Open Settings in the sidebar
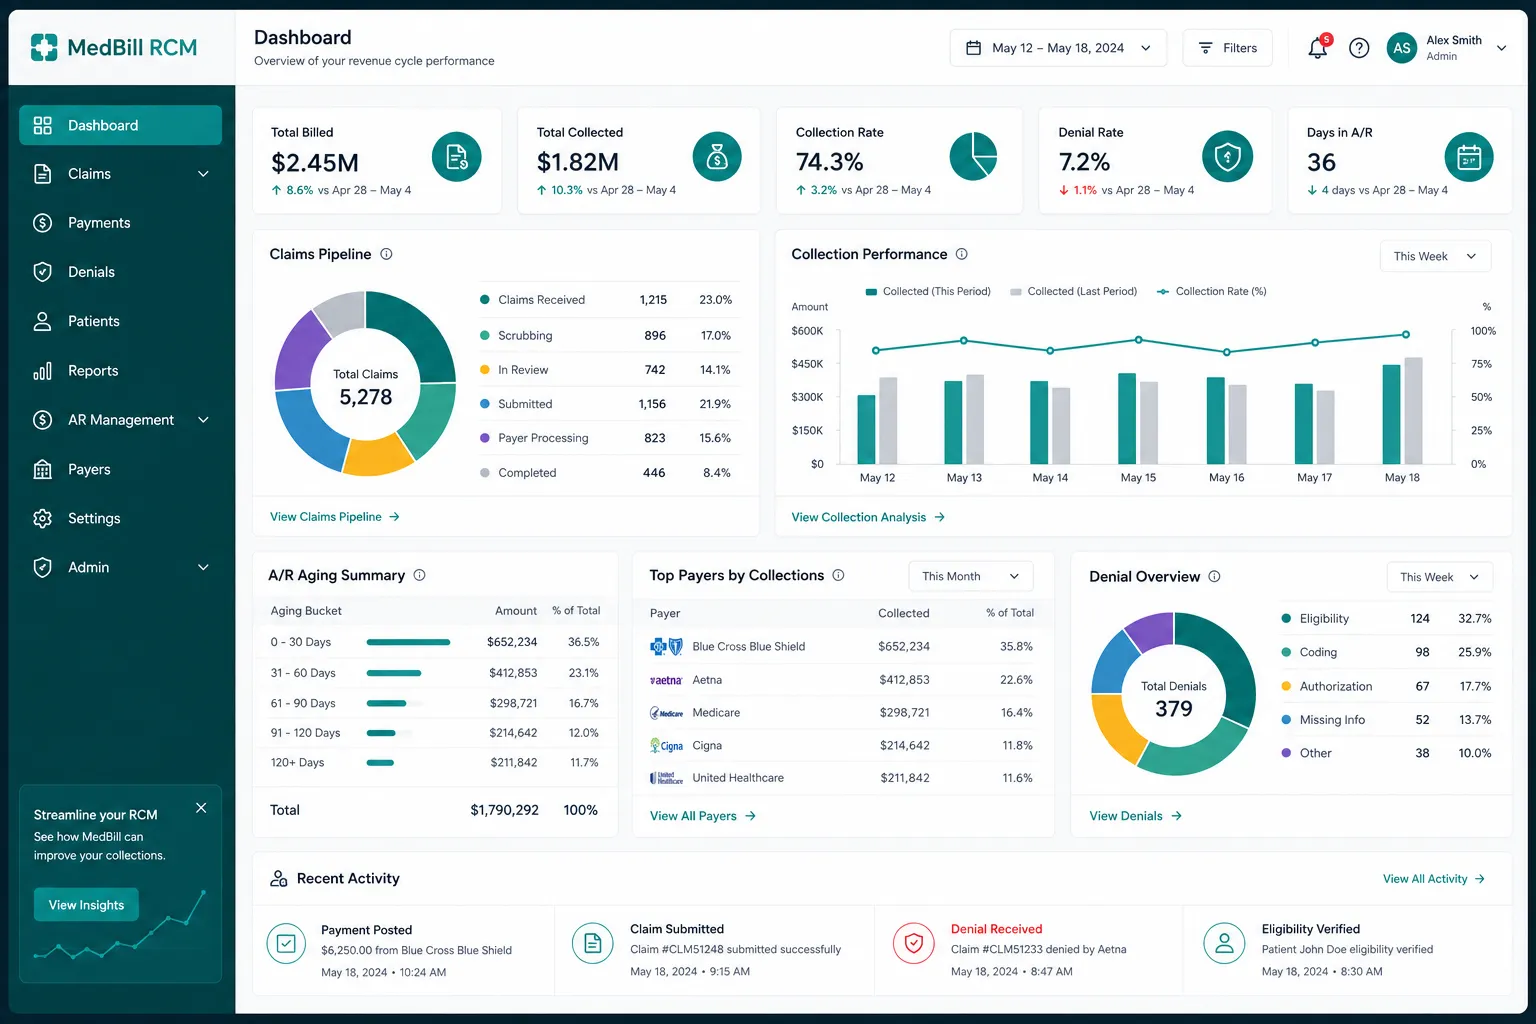Screen dimensions: 1536x1024 [x=120, y=518]
